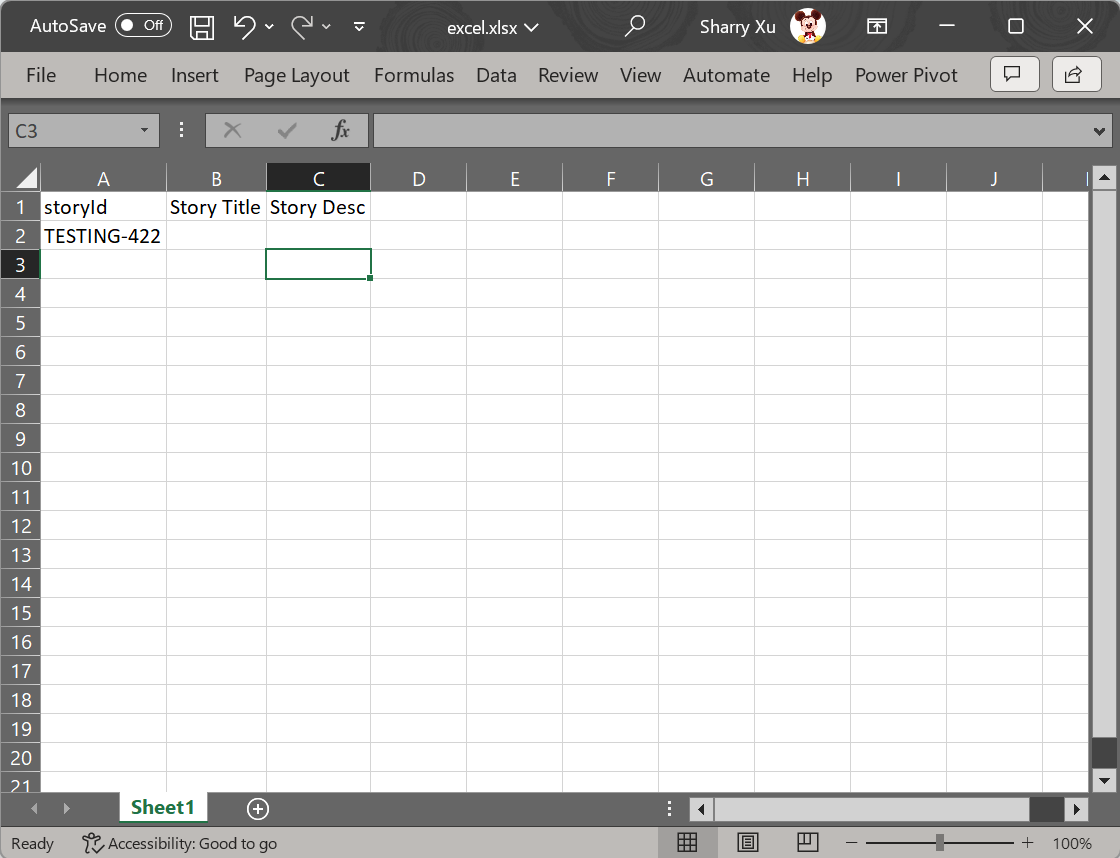
Task: Select row 10 header
Action: tap(20, 468)
